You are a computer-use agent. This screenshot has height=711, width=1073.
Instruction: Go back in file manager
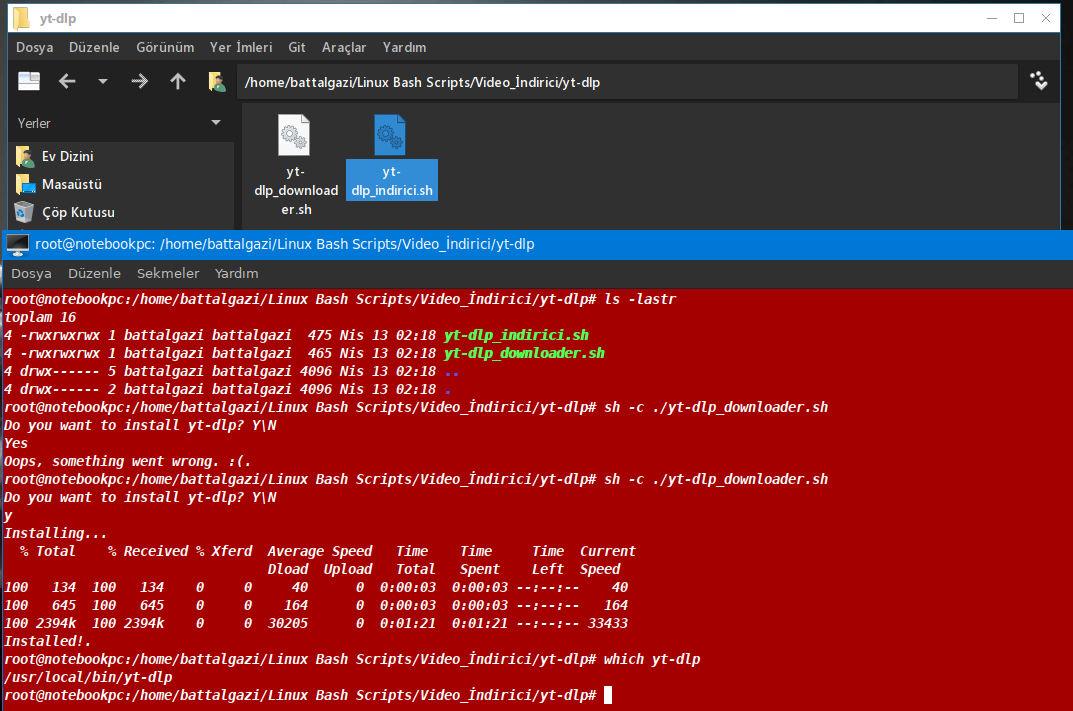[67, 81]
